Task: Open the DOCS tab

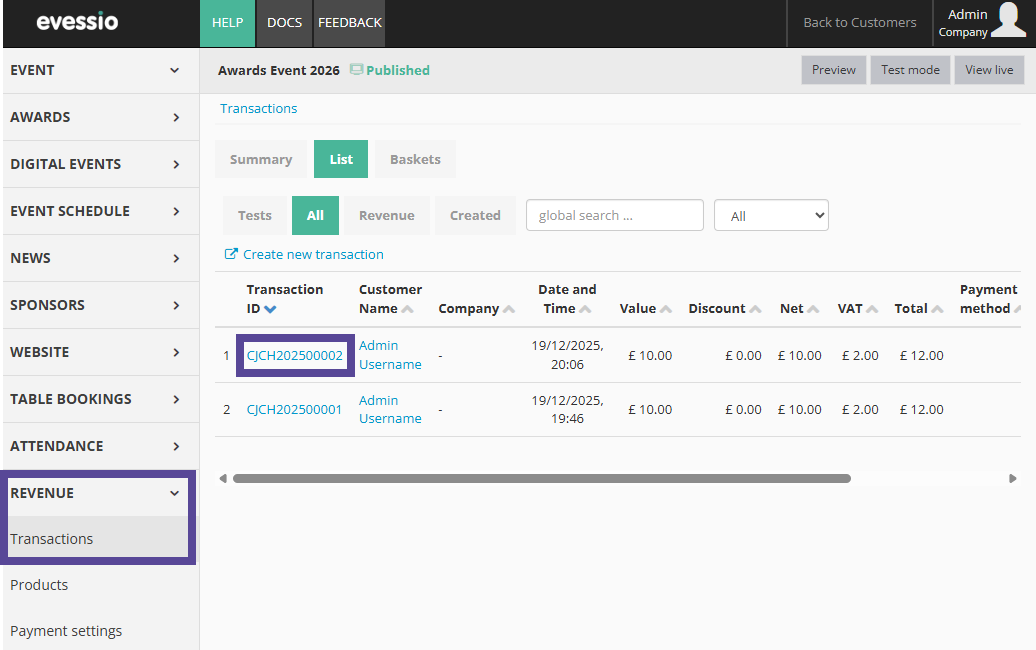Action: pyautogui.click(x=284, y=23)
